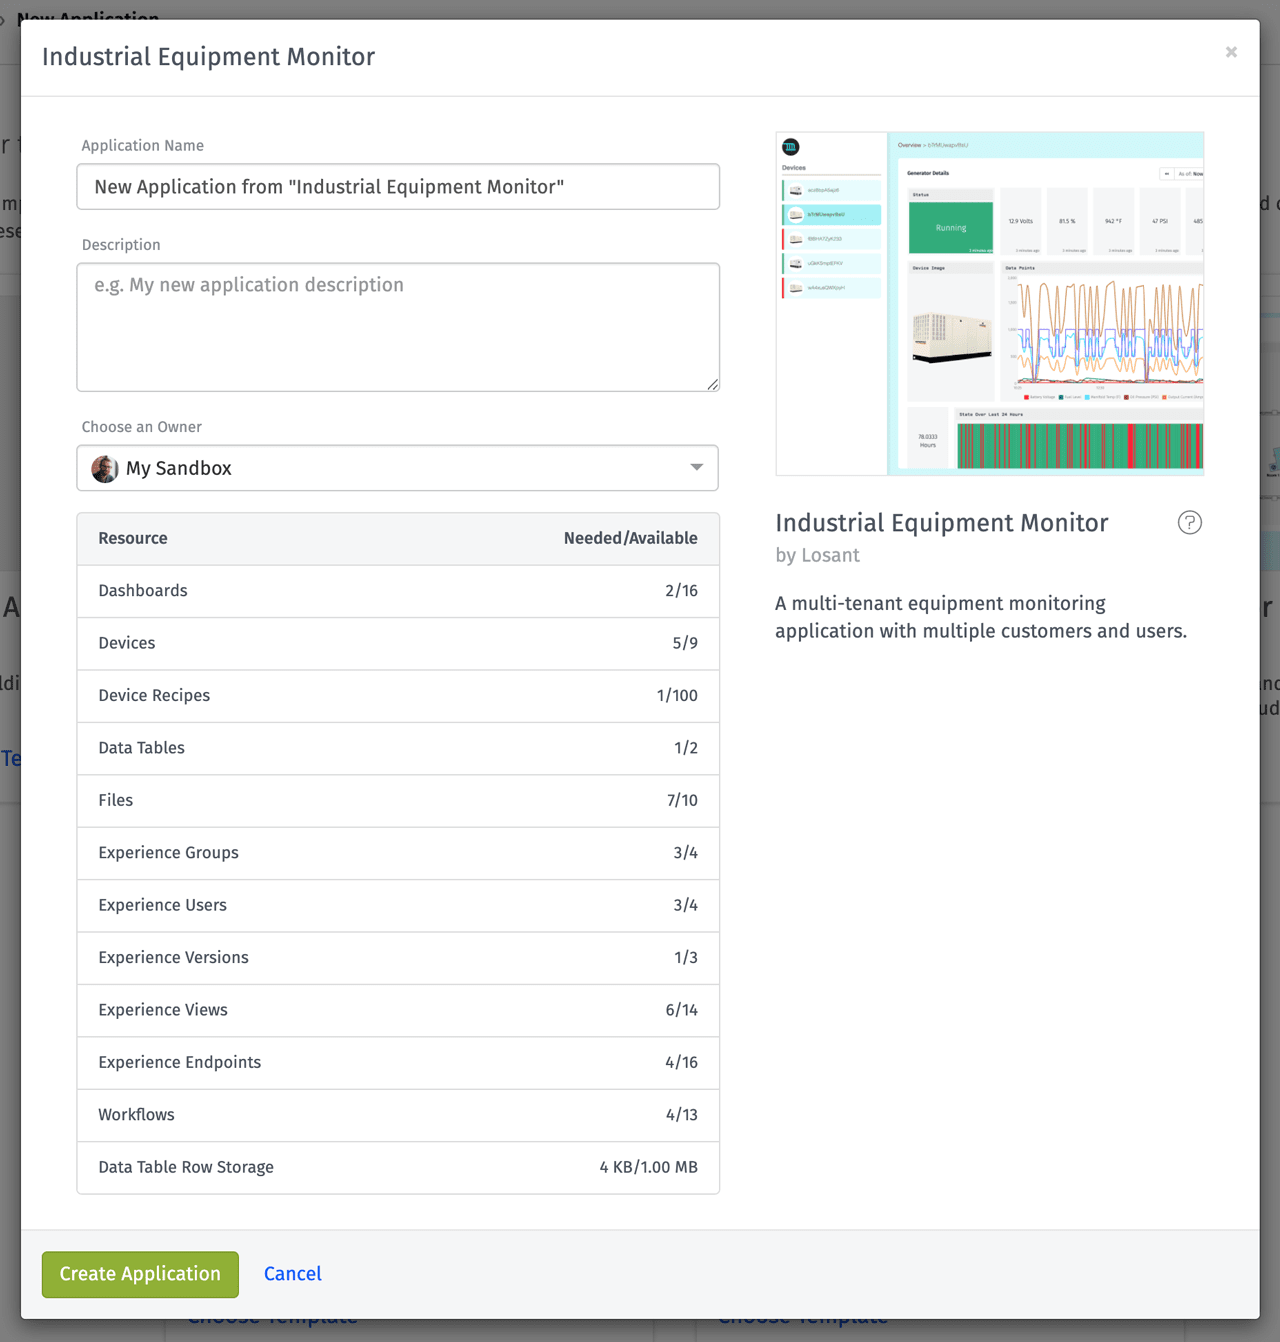This screenshot has width=1280, height=1342.
Task: Click the Create Application button
Action: (139, 1274)
